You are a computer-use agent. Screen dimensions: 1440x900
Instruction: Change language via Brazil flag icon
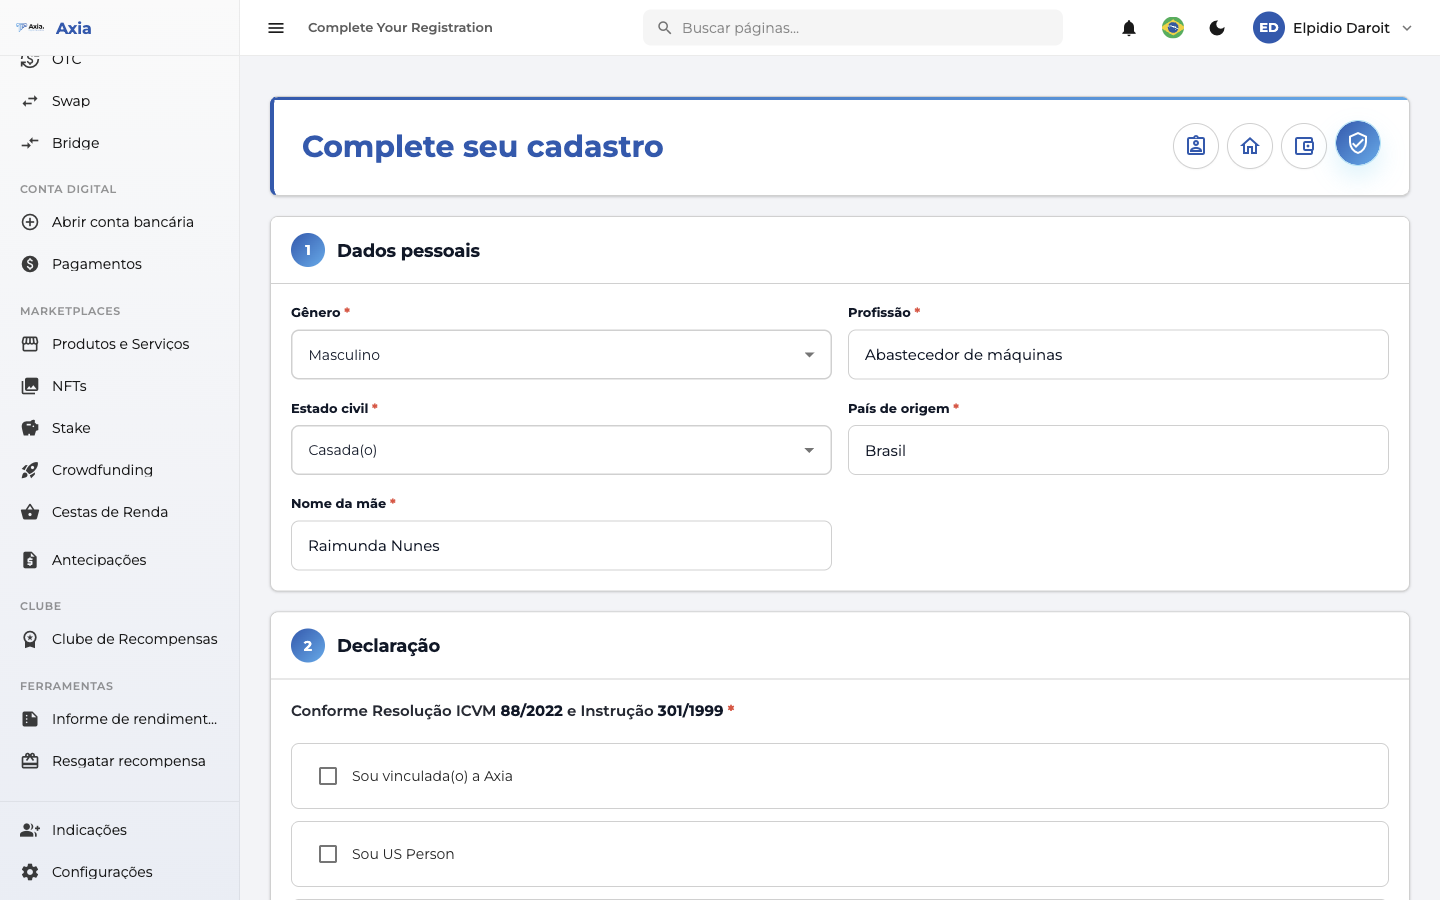[x=1173, y=28]
